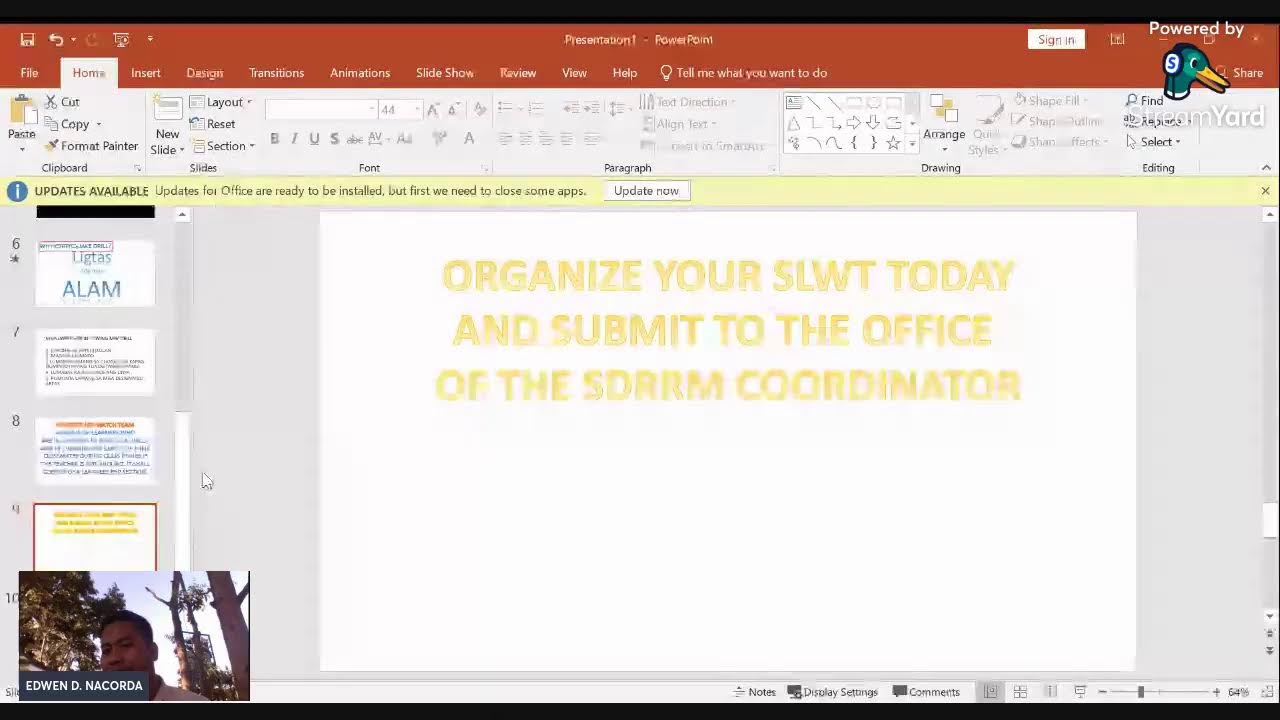1280x720 pixels.
Task: Toggle Bold formatting
Action: [x=274, y=139]
